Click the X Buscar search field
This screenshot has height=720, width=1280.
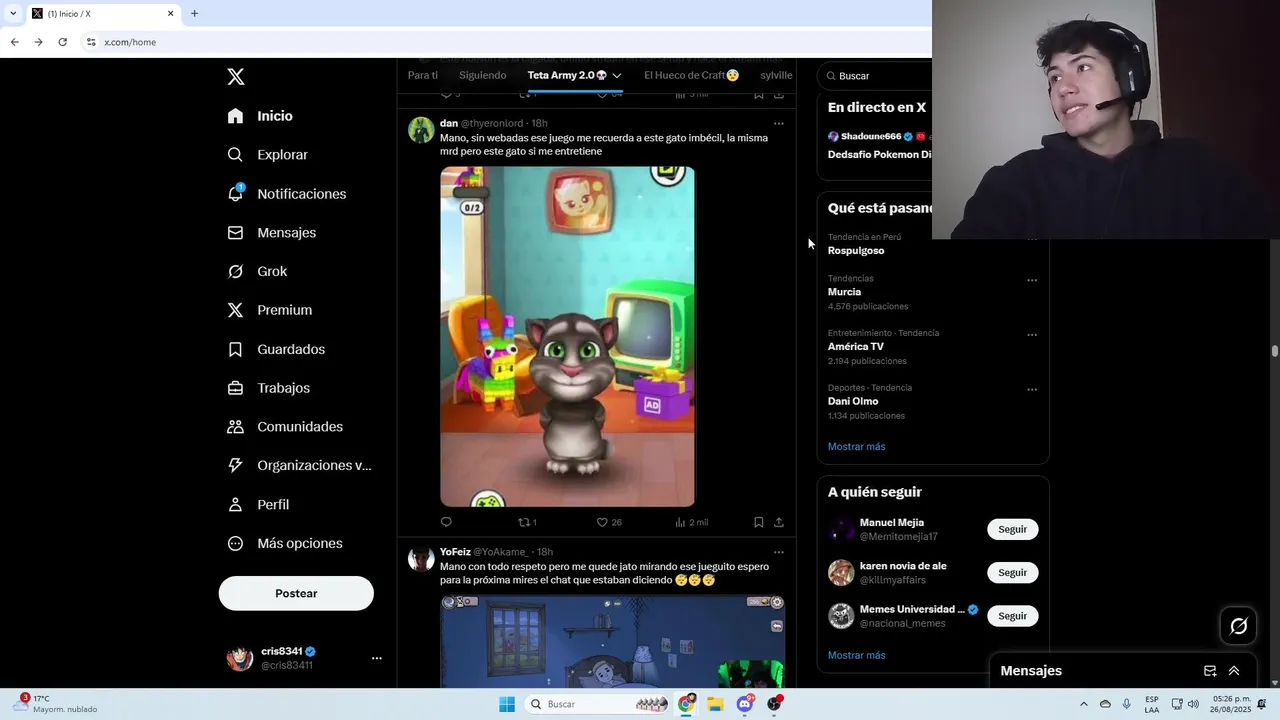click(x=875, y=76)
